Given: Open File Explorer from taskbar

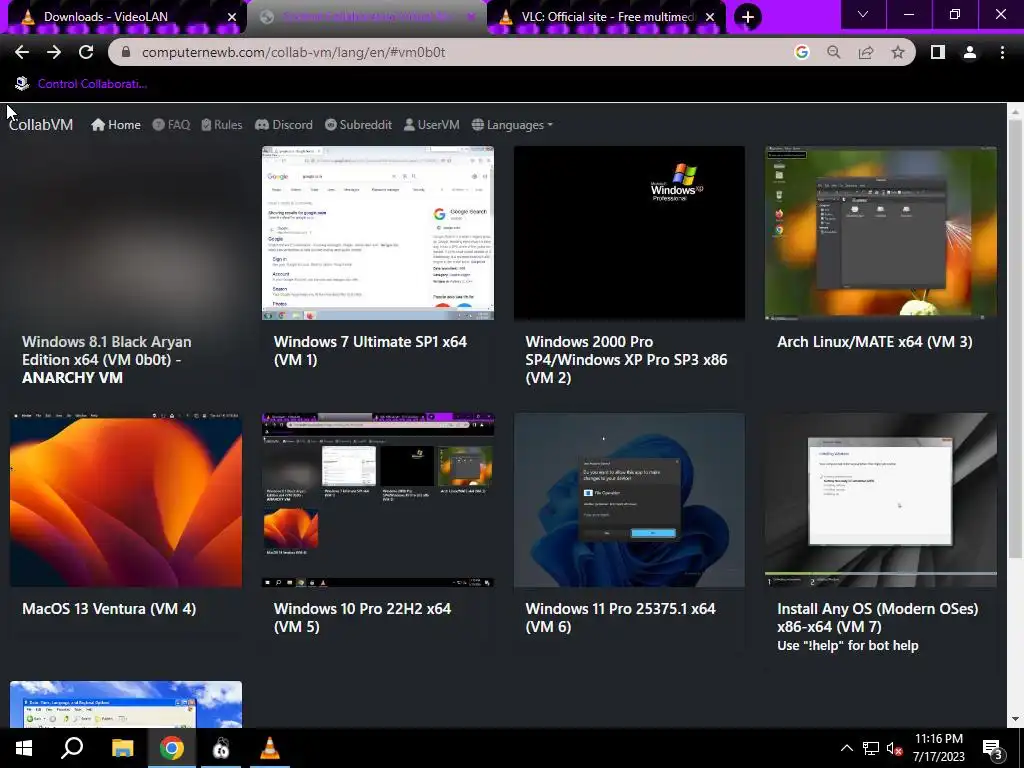Looking at the screenshot, I should point(122,748).
